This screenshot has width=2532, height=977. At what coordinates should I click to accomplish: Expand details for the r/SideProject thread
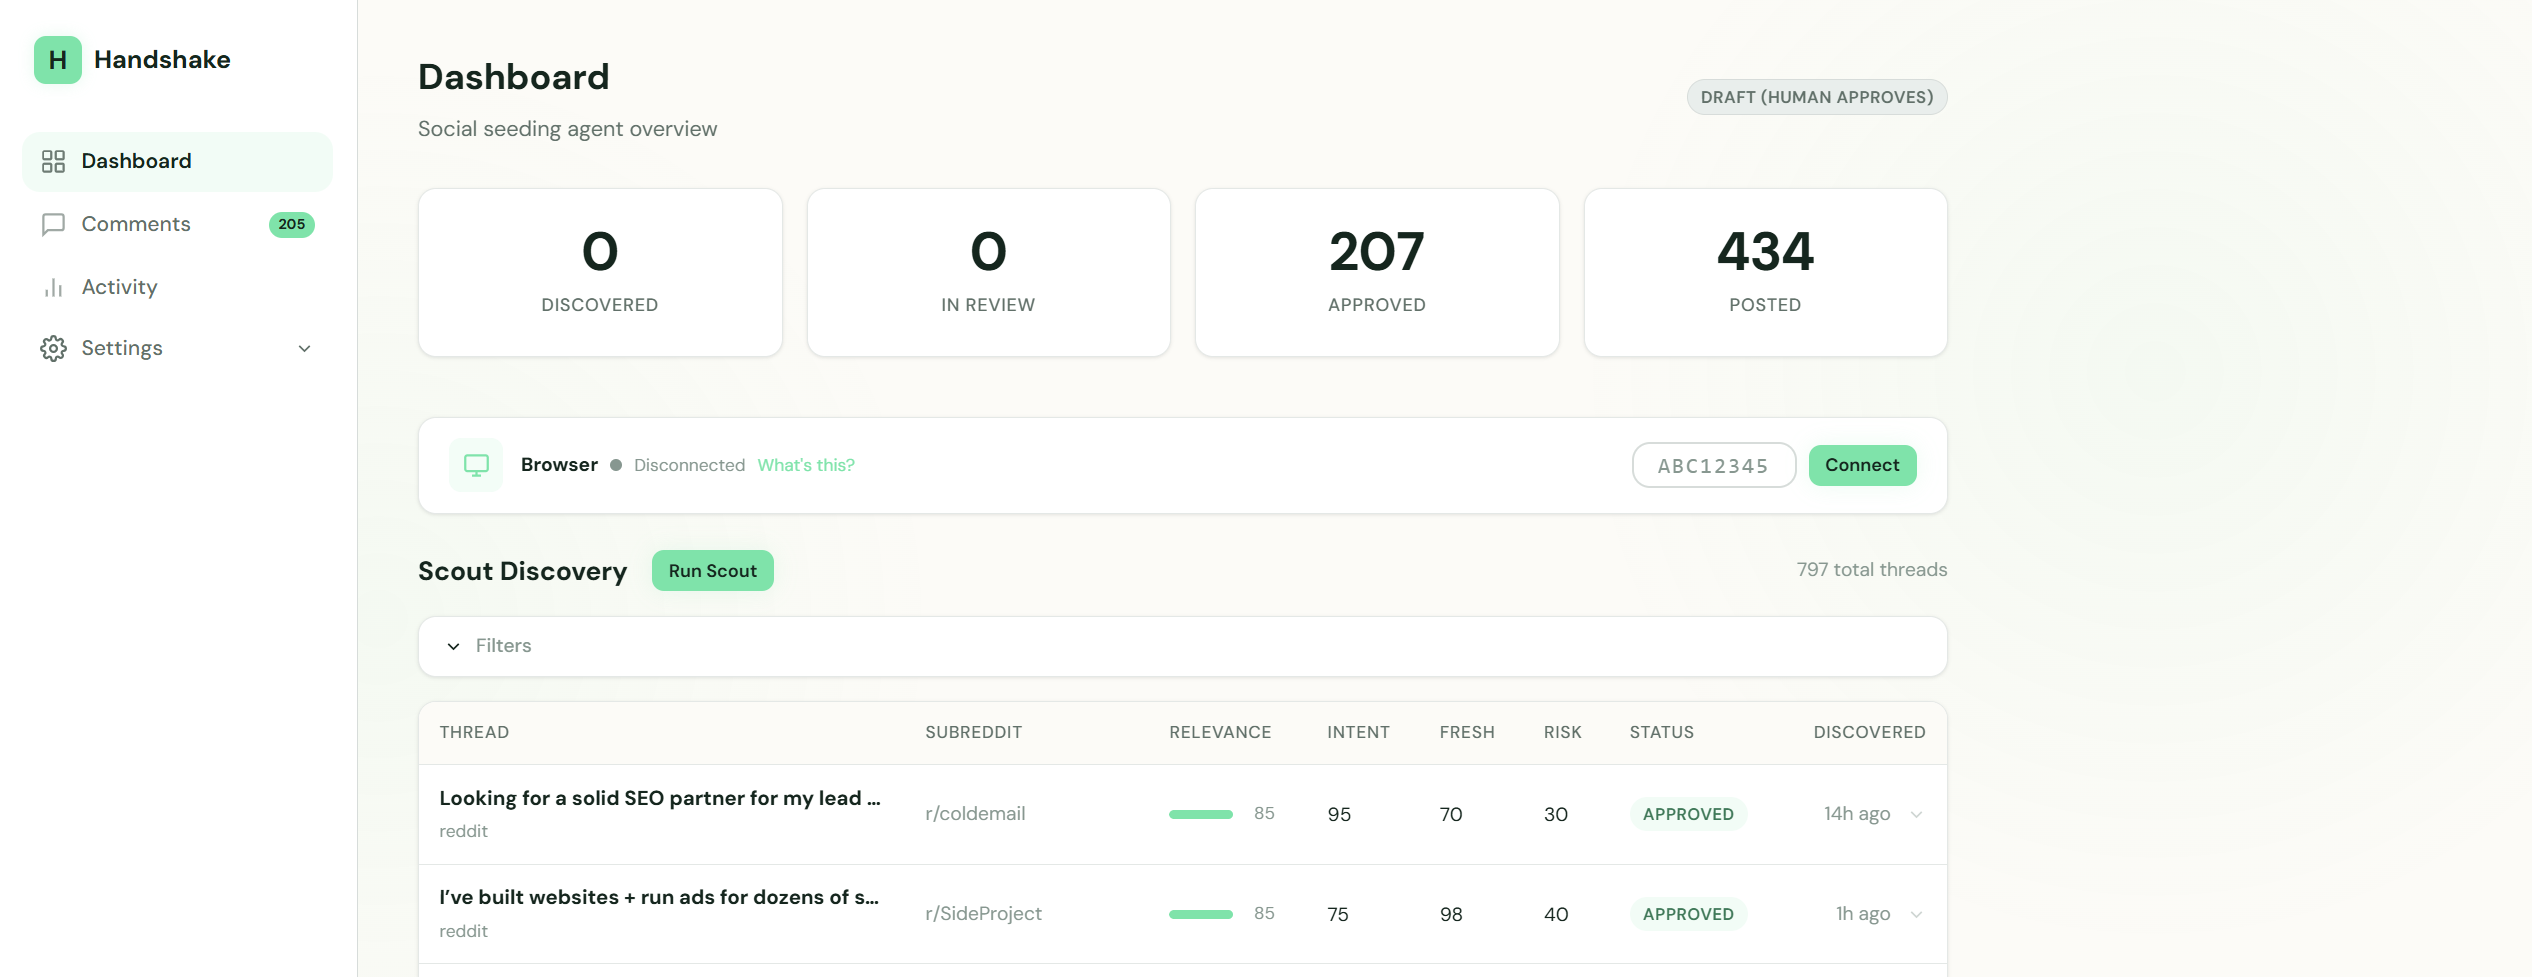click(1917, 914)
